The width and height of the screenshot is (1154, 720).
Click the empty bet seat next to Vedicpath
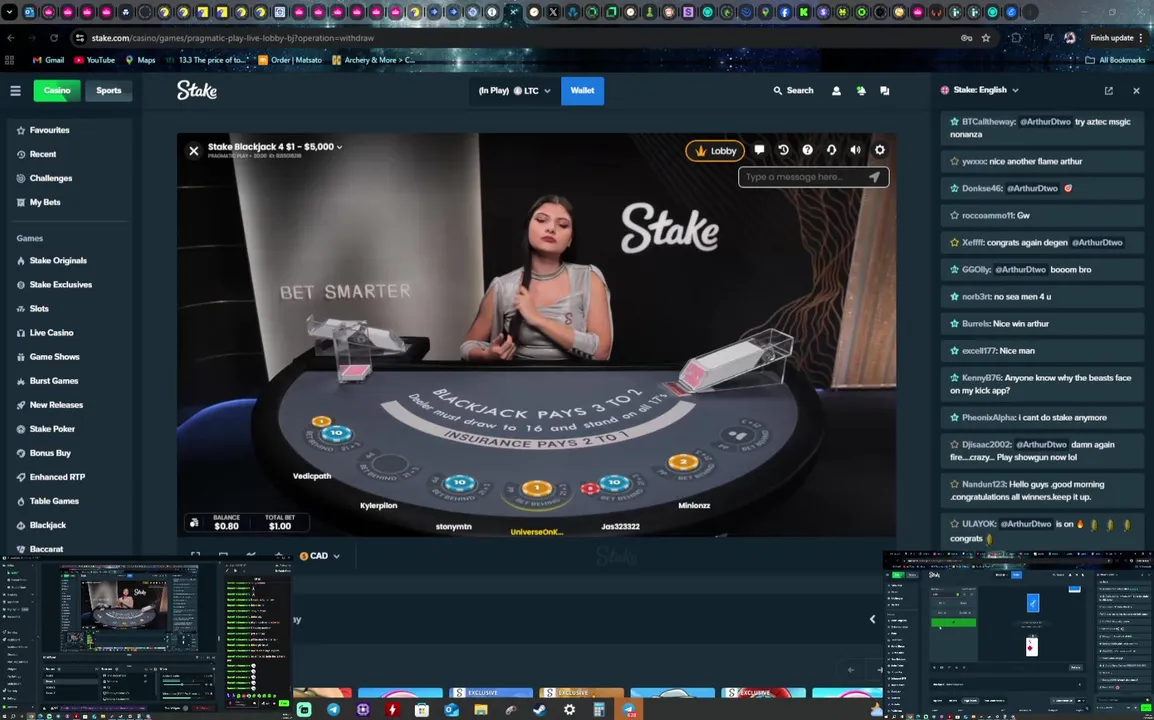[391, 465]
